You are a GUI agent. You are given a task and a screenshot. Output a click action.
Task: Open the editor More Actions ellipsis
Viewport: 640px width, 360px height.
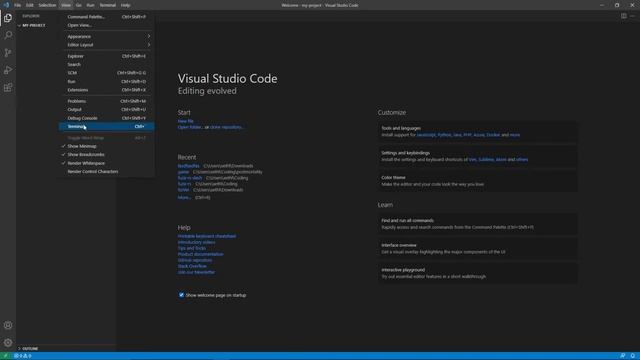[x=633, y=16]
